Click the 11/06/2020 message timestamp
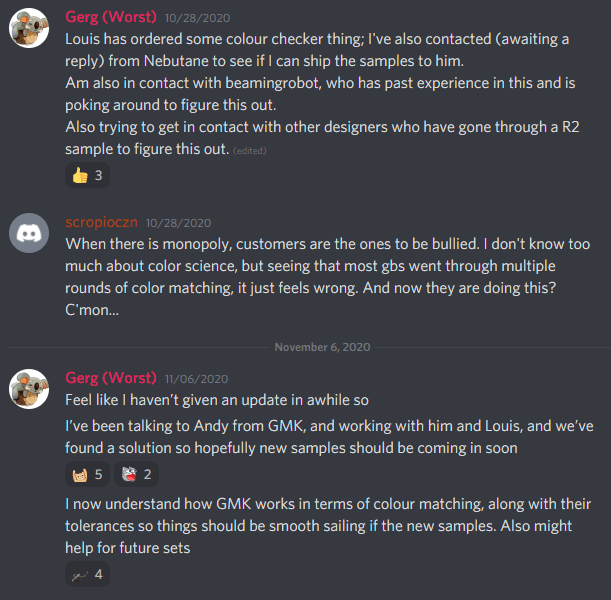Viewport: 611px width, 600px height. pyautogui.click(x=198, y=379)
